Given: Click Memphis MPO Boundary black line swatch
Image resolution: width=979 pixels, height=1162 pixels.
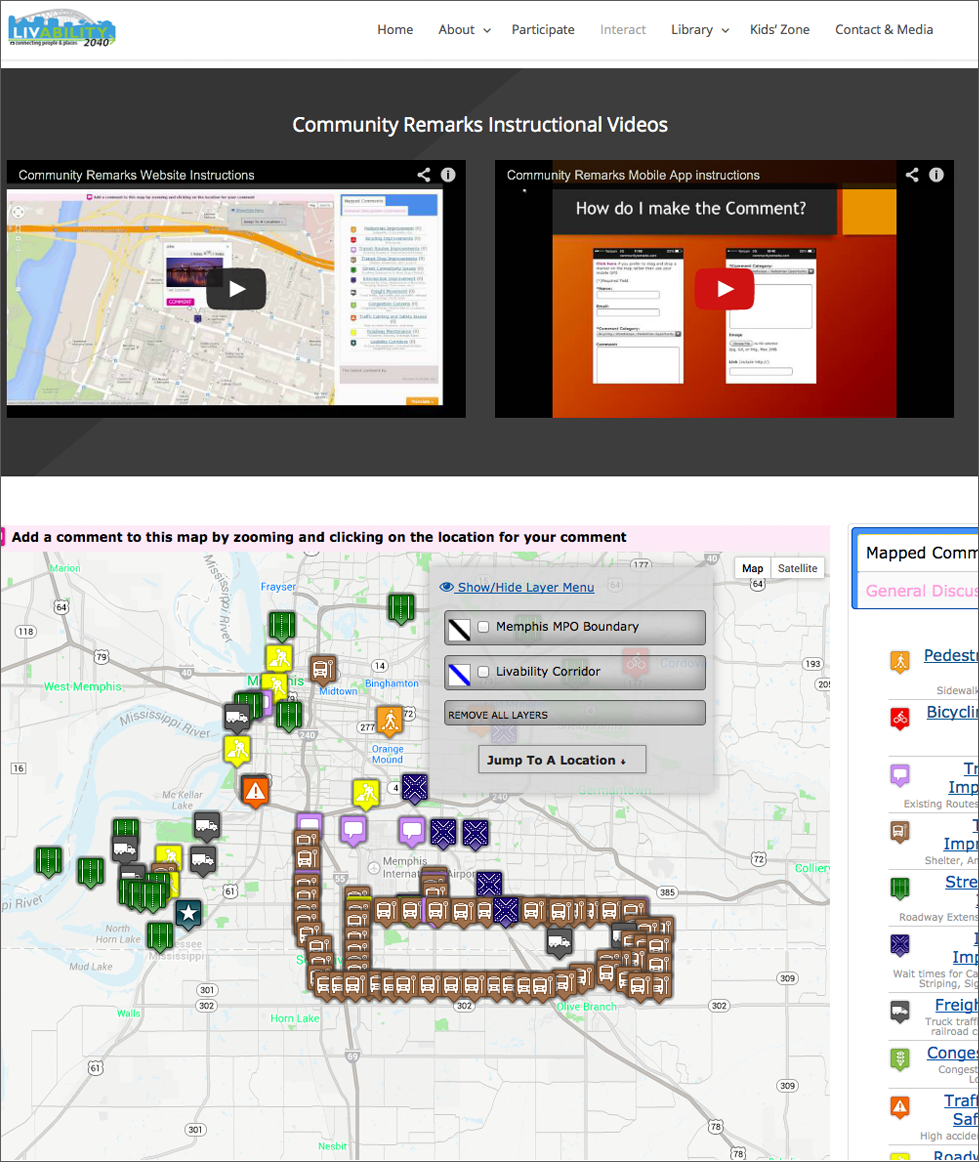Looking at the screenshot, I should (x=459, y=629).
